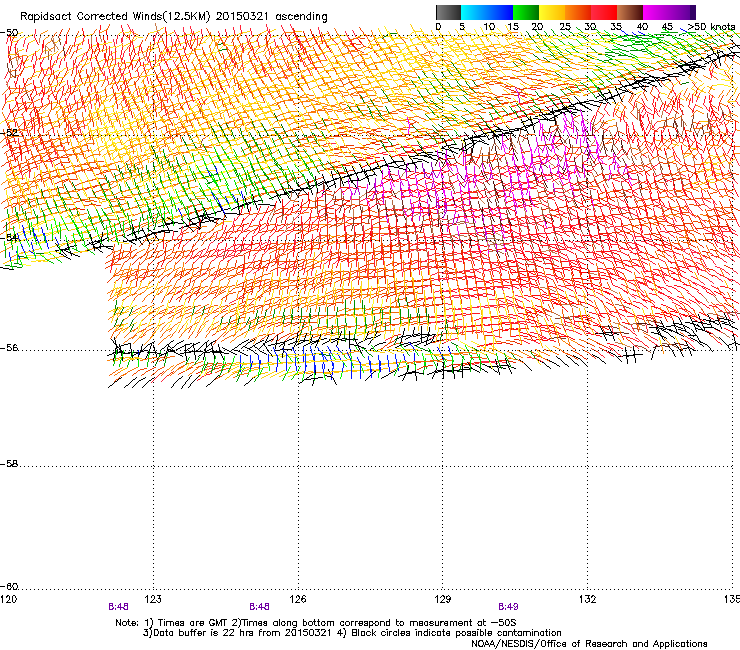
Task: Click the red 30-35 knots legend color
Action: tap(604, 12)
